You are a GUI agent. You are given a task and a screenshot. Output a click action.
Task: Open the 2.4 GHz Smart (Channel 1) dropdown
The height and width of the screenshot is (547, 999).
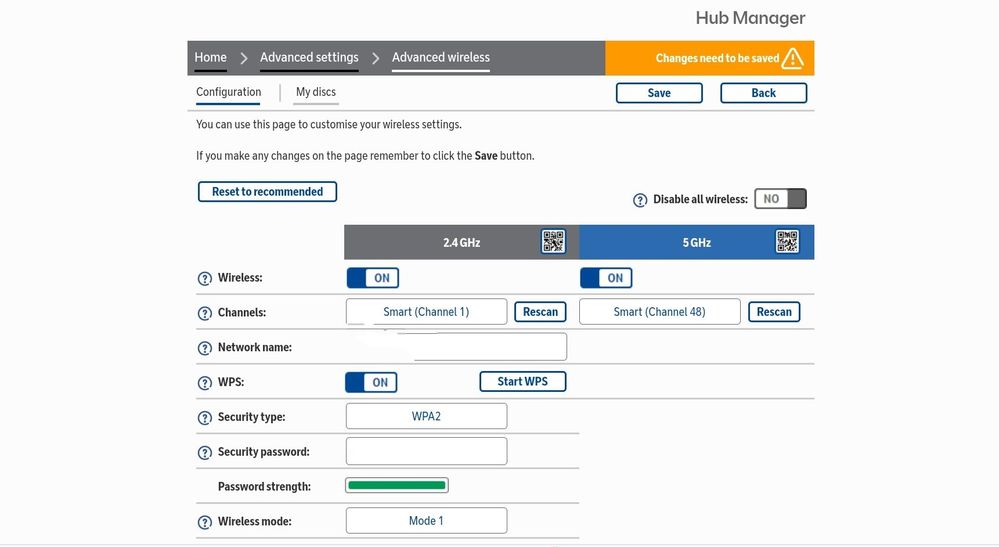426,312
